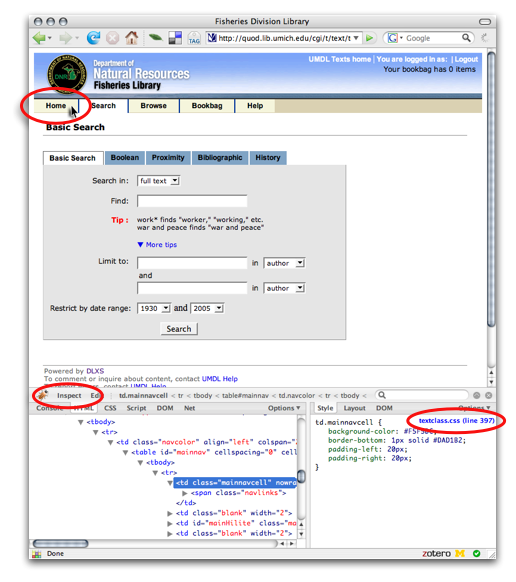Viewport: 516px width, 582px height.
Task: Open the 'Search in' full text dropdown
Action: (x=159, y=181)
